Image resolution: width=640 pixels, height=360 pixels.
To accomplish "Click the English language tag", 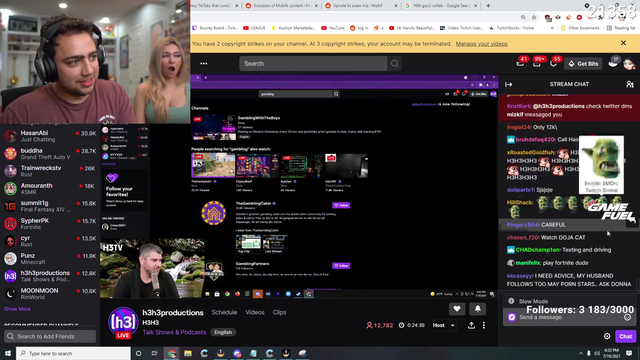I will (223, 332).
